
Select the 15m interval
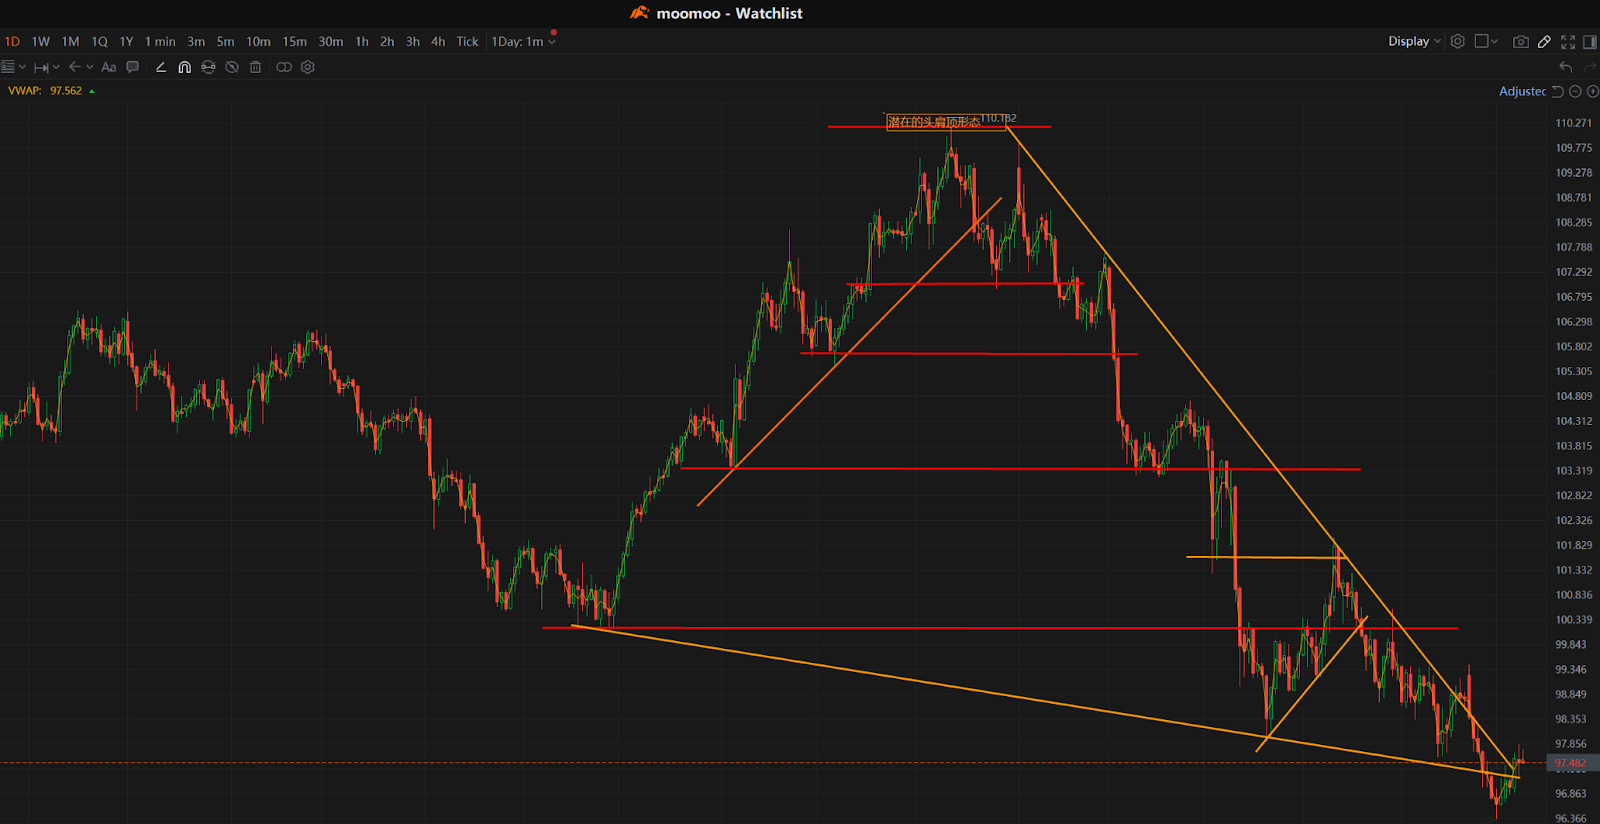(294, 42)
